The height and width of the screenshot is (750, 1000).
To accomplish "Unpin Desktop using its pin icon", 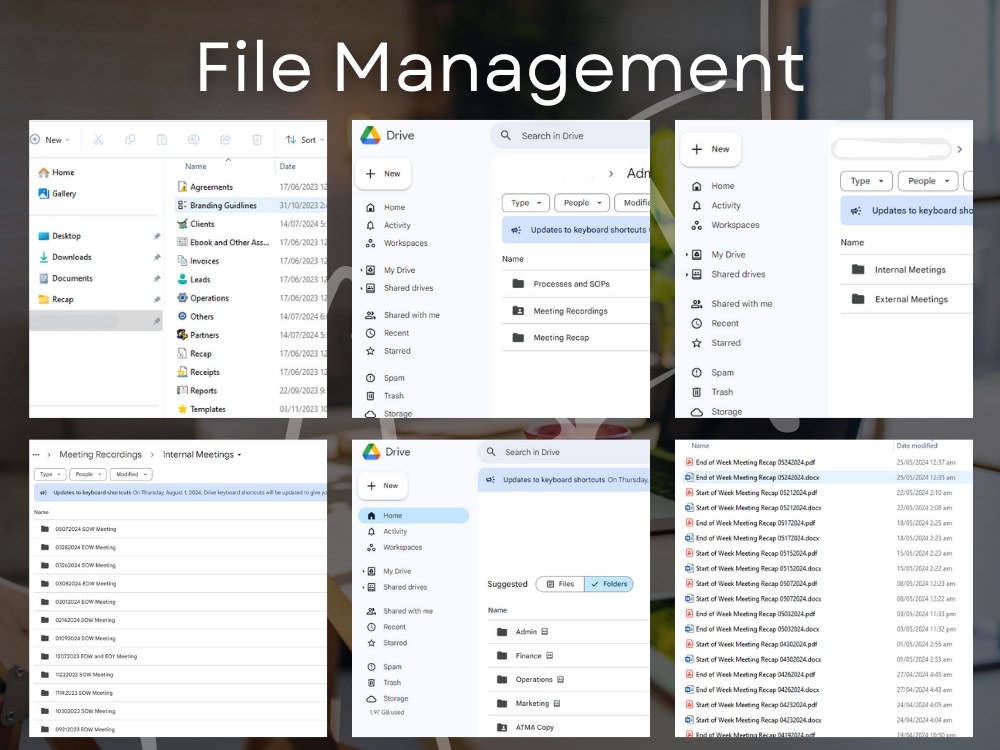I will (157, 236).
